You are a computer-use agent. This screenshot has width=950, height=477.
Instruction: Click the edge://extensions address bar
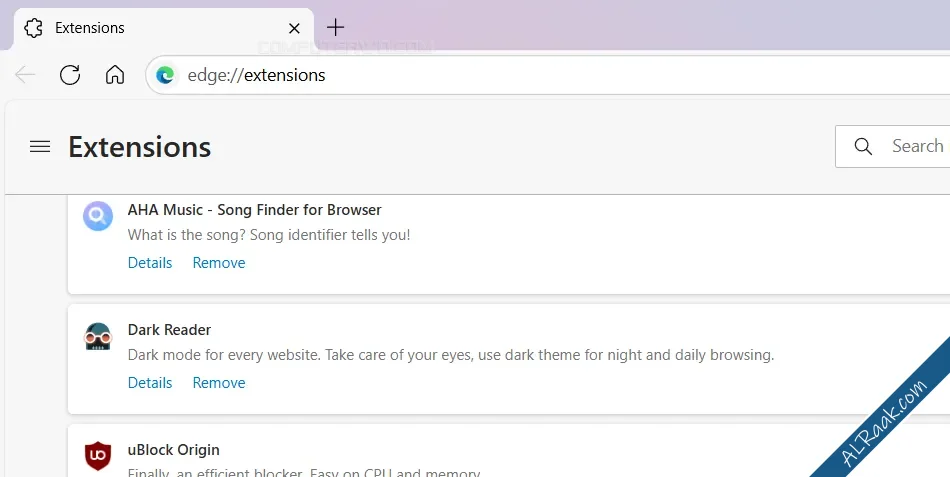[548, 75]
